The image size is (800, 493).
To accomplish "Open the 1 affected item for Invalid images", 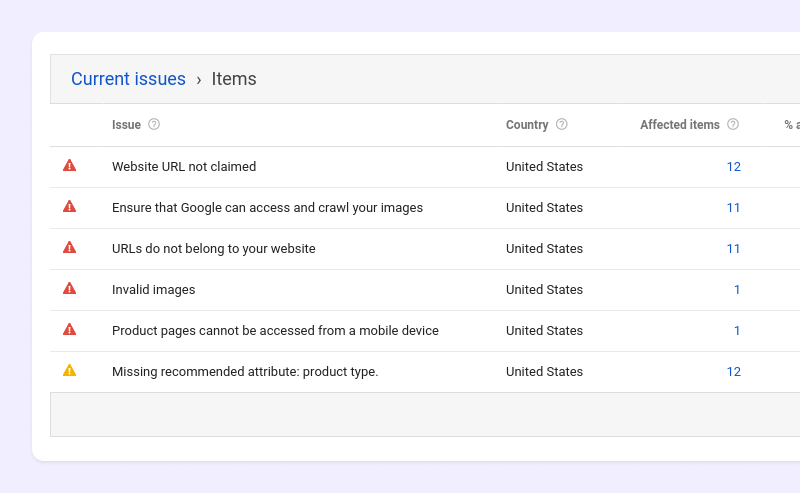I will pos(737,290).
